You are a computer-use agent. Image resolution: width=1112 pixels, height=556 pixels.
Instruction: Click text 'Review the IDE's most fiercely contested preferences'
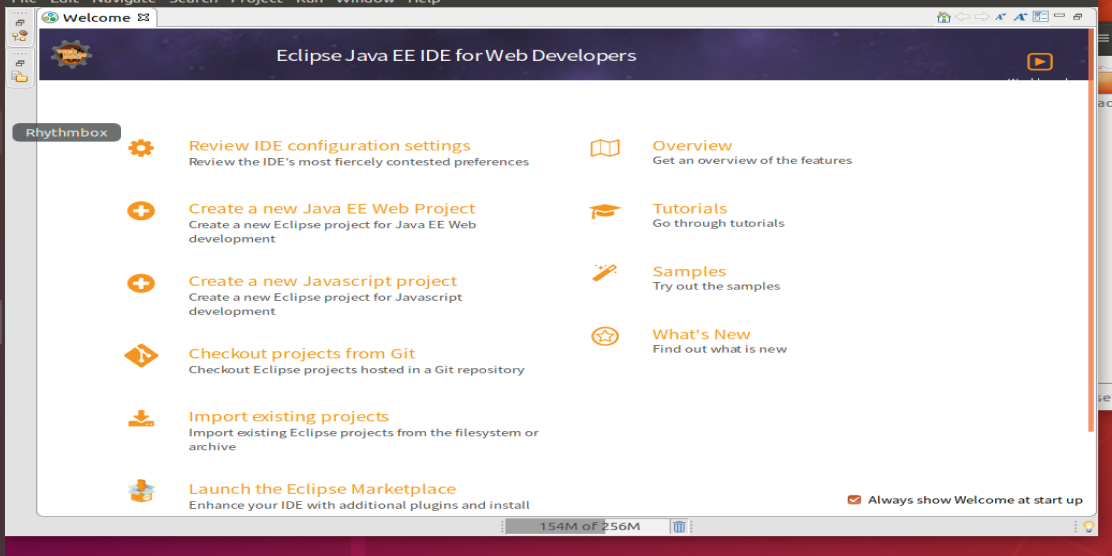coord(359,162)
